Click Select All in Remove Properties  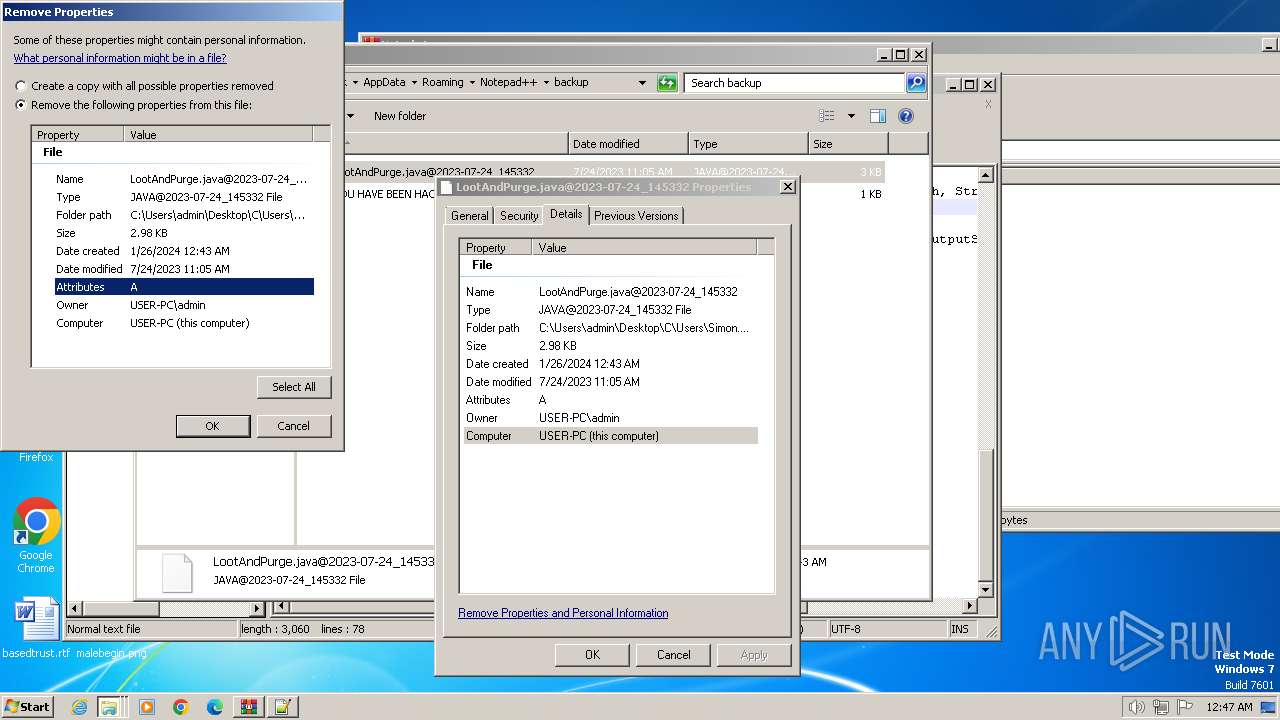pos(294,387)
